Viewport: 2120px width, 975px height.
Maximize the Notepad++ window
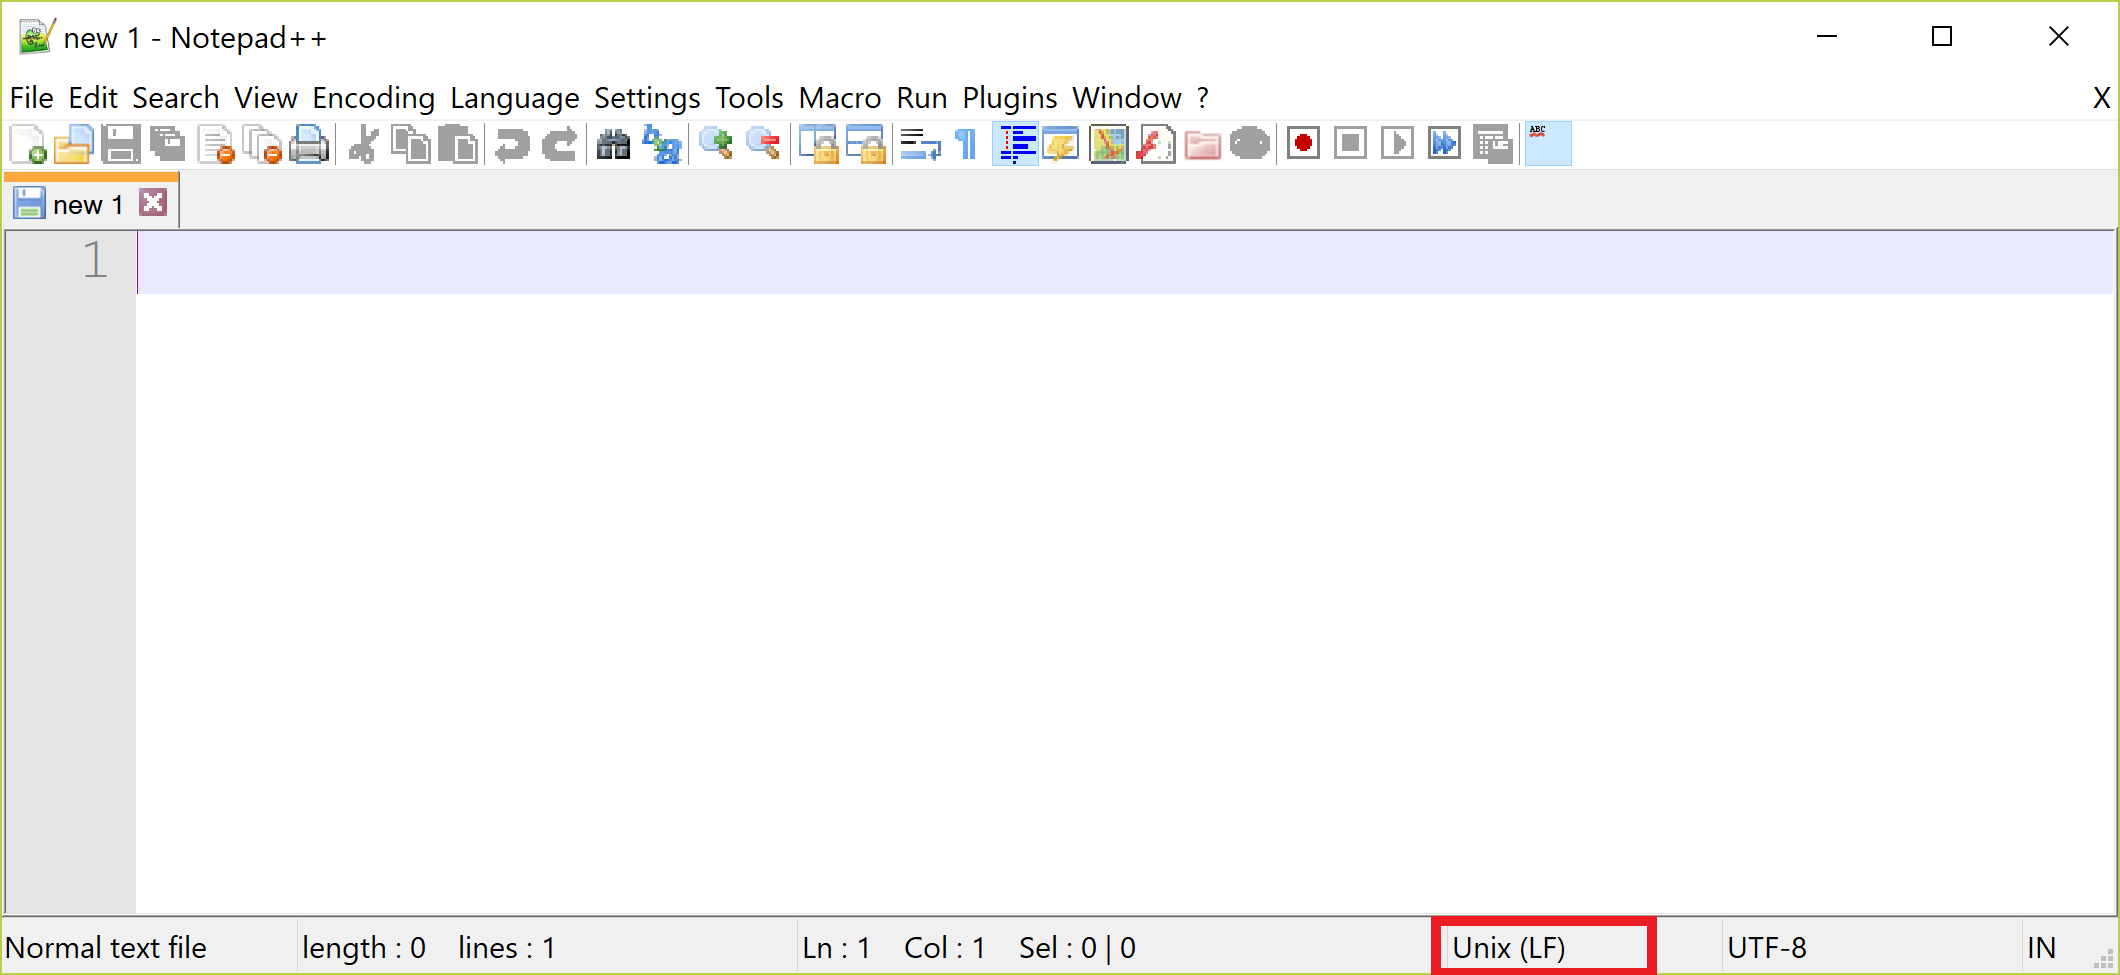(x=1942, y=37)
